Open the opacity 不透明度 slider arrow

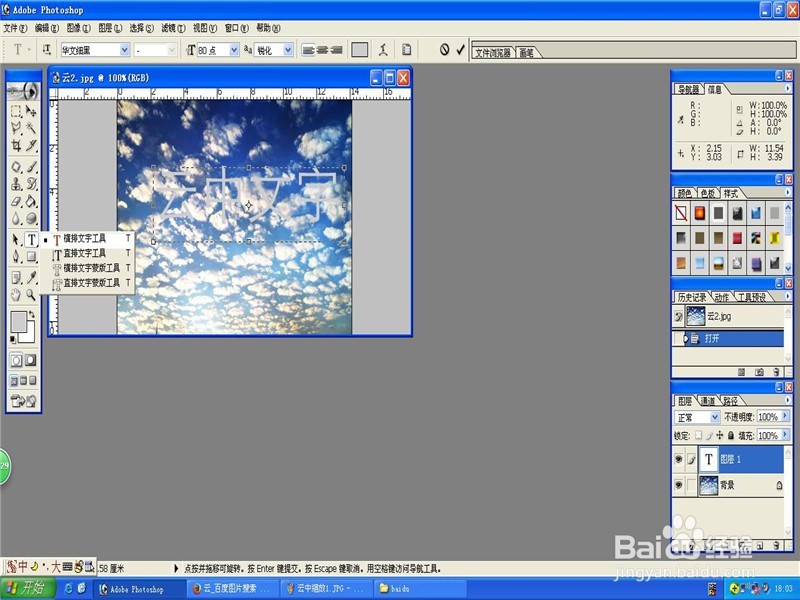tap(785, 417)
